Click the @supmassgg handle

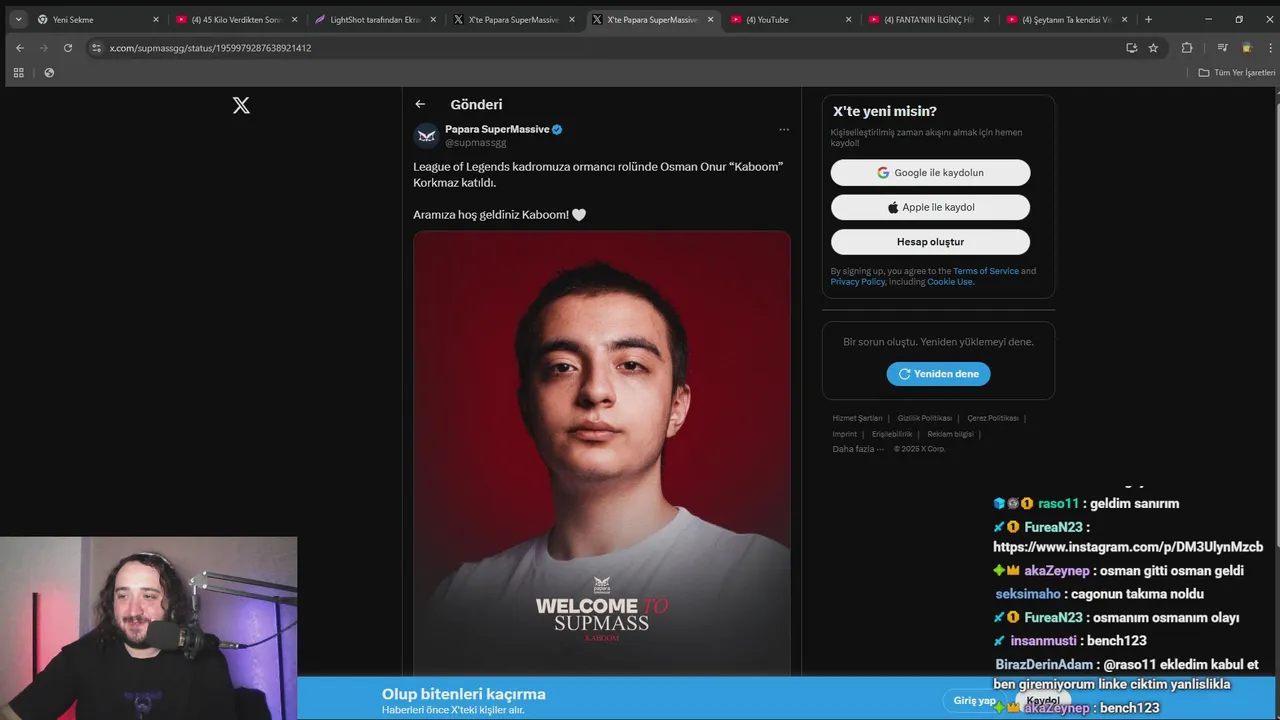tap(475, 143)
